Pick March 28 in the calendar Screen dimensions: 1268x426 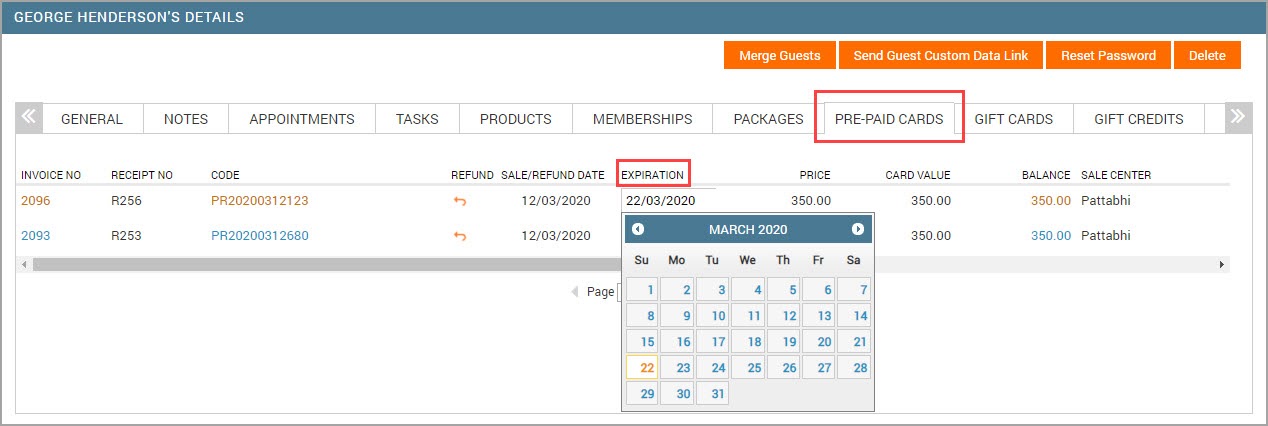(854, 368)
